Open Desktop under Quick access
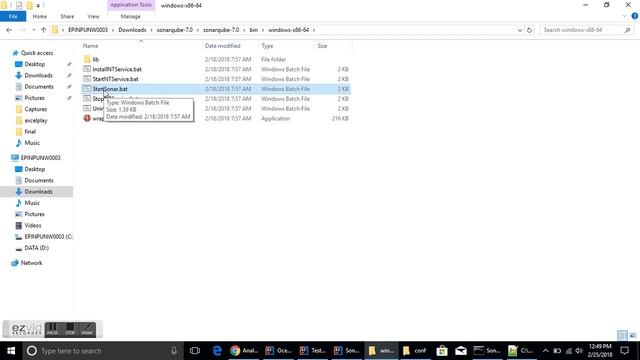Screen dimensions: 640x360 tap(35, 64)
